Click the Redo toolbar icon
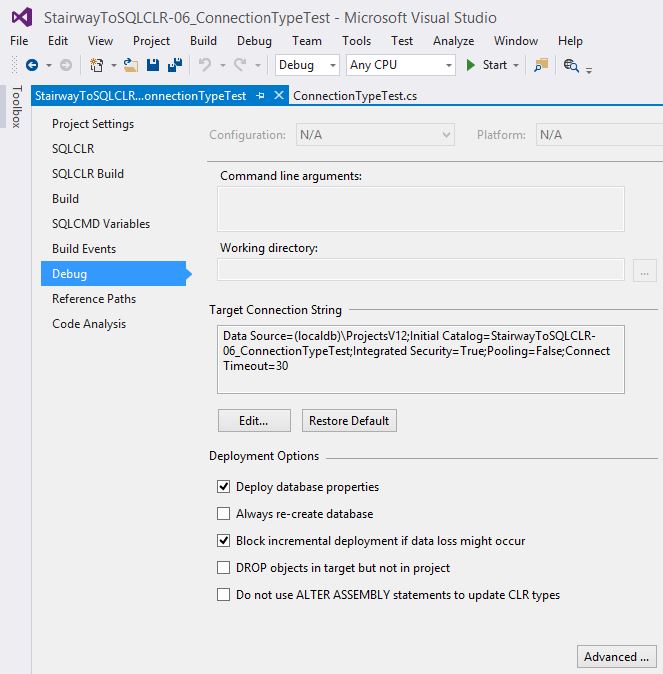Viewport: 663px width, 674px height. click(240, 65)
